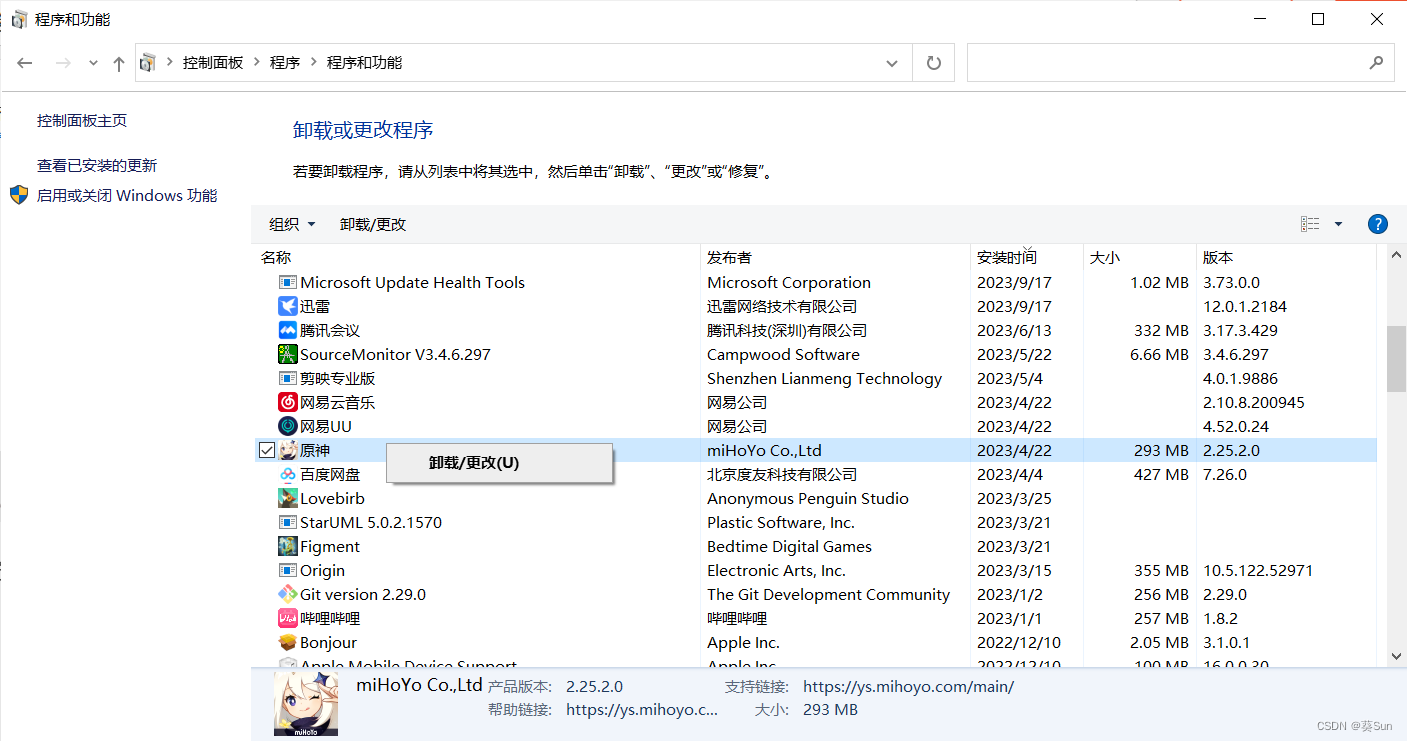The width and height of the screenshot is (1407, 741).
Task: Click the scrollbar down arrow
Action: pyautogui.click(x=1396, y=656)
